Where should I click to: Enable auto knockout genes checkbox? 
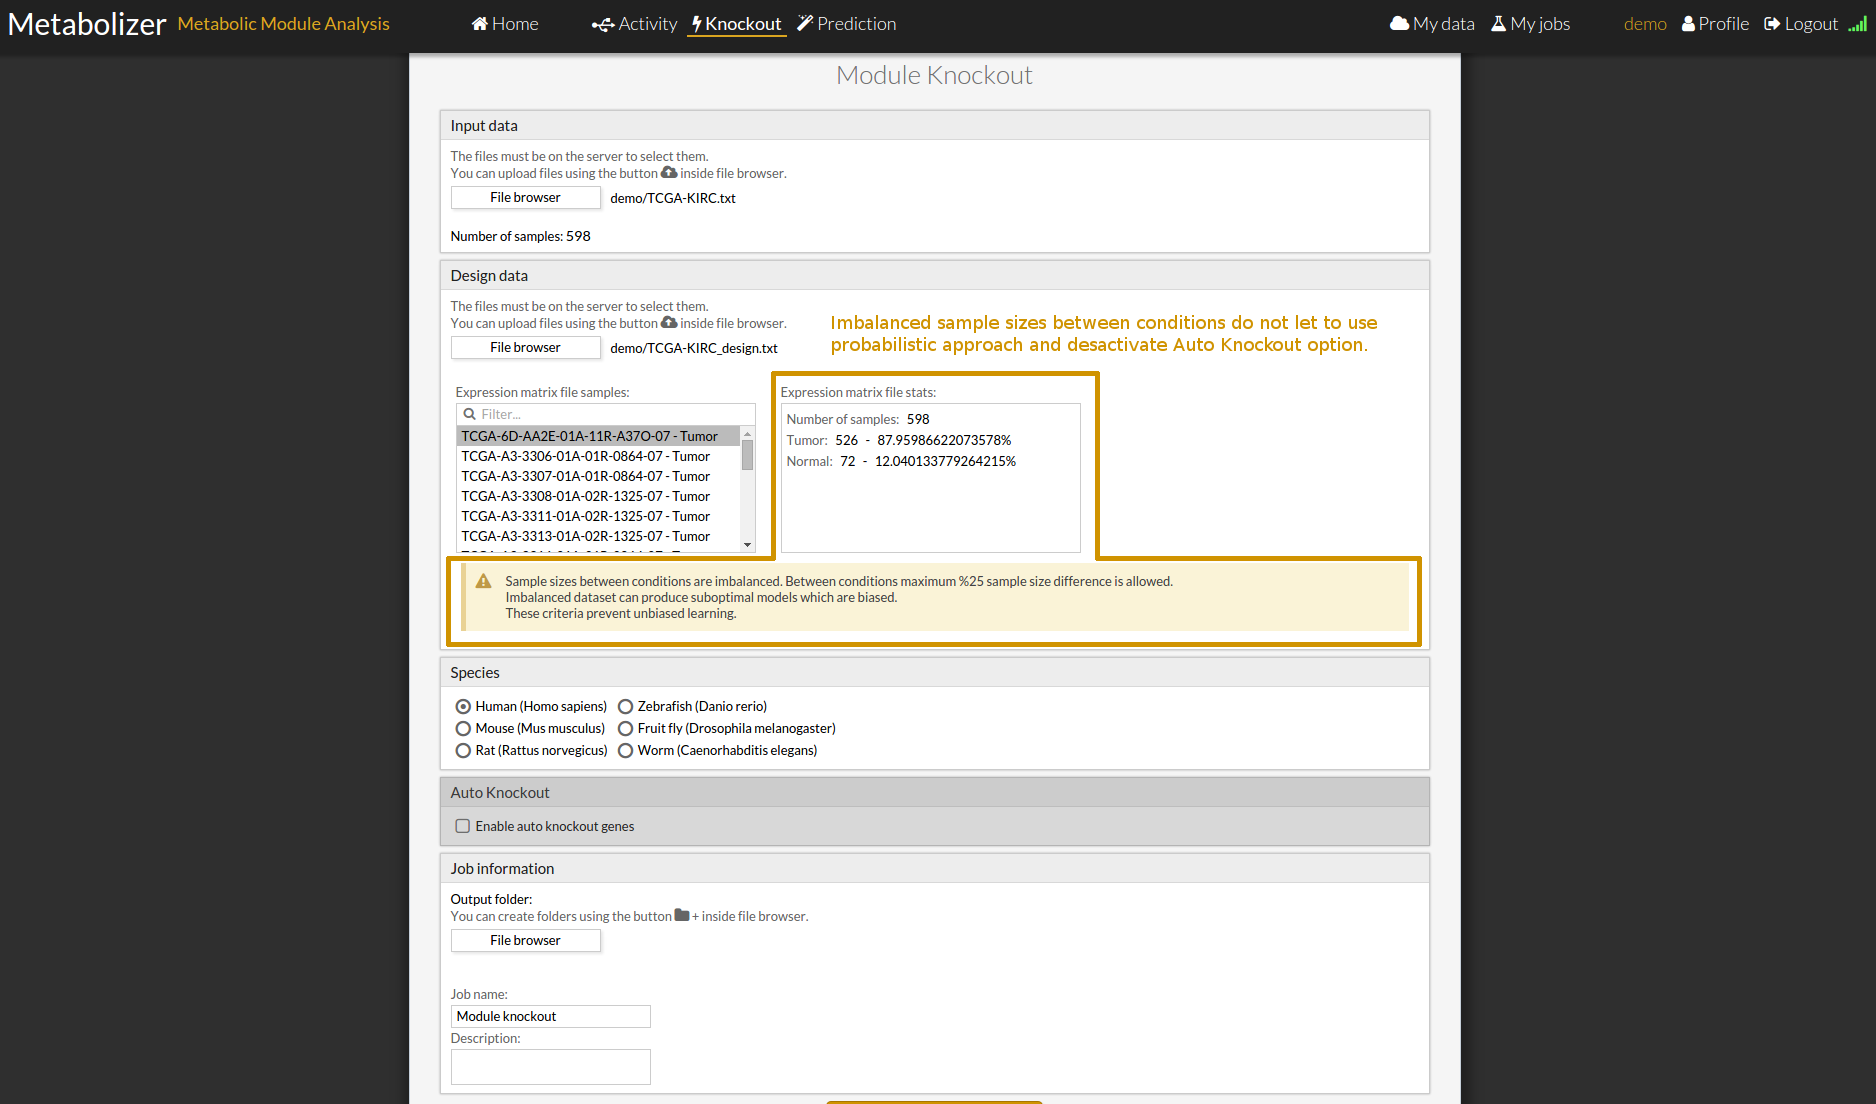click(x=463, y=826)
